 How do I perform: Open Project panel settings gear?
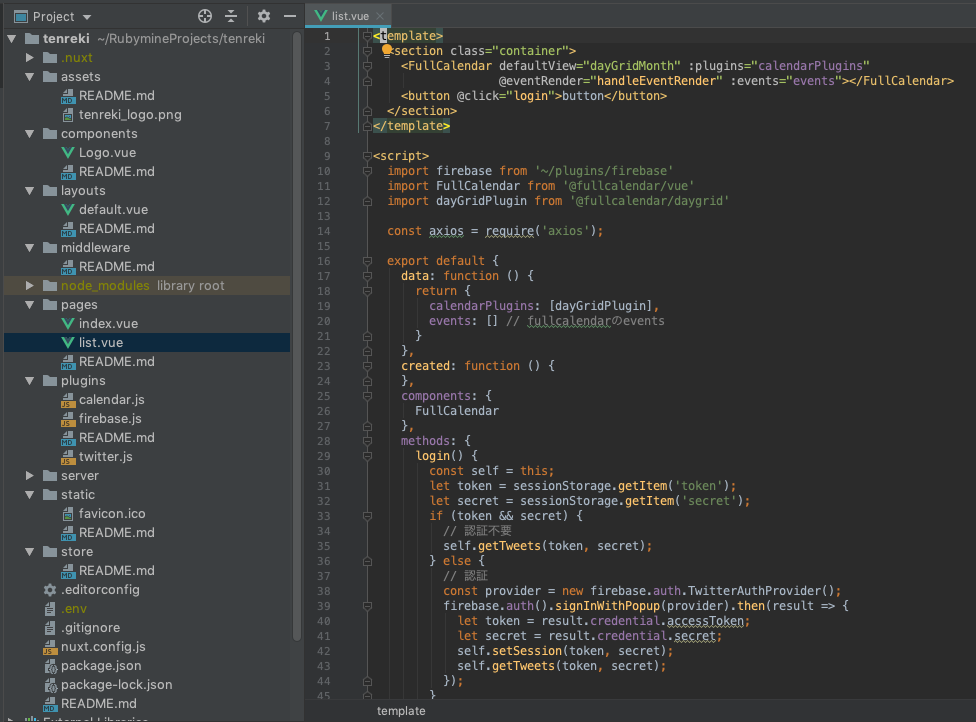264,16
